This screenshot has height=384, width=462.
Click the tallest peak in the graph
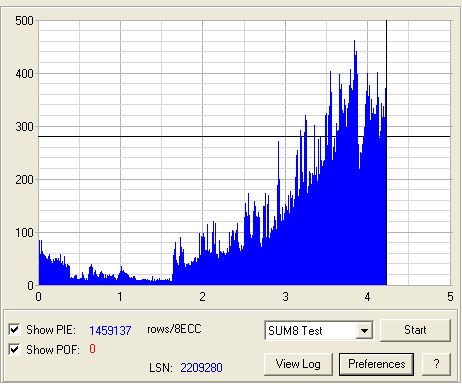point(354,41)
